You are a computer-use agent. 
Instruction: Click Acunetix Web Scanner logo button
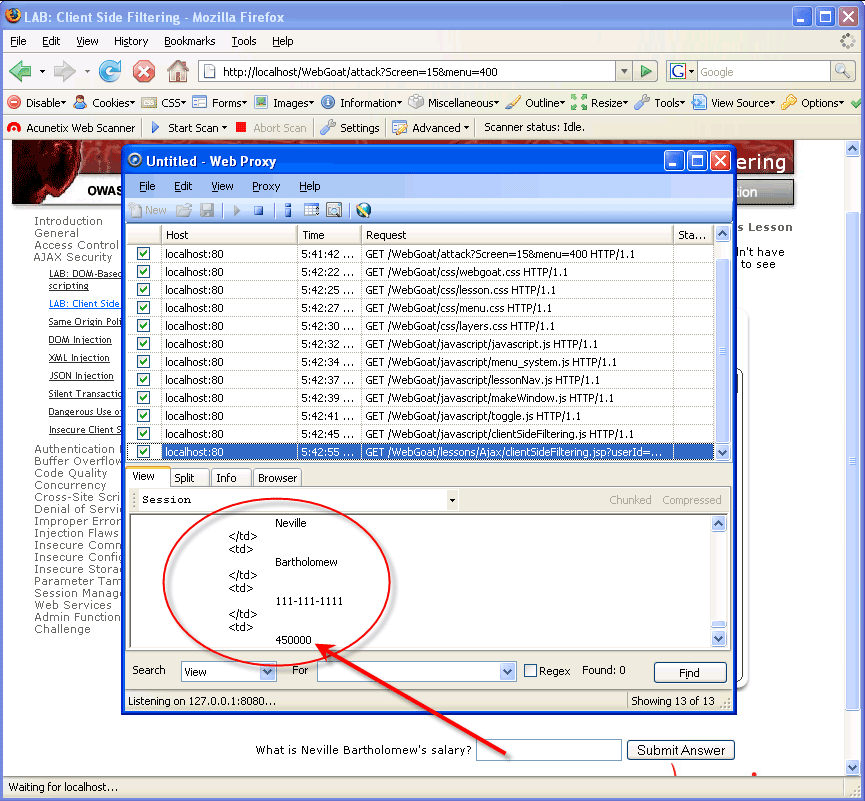tap(71, 128)
